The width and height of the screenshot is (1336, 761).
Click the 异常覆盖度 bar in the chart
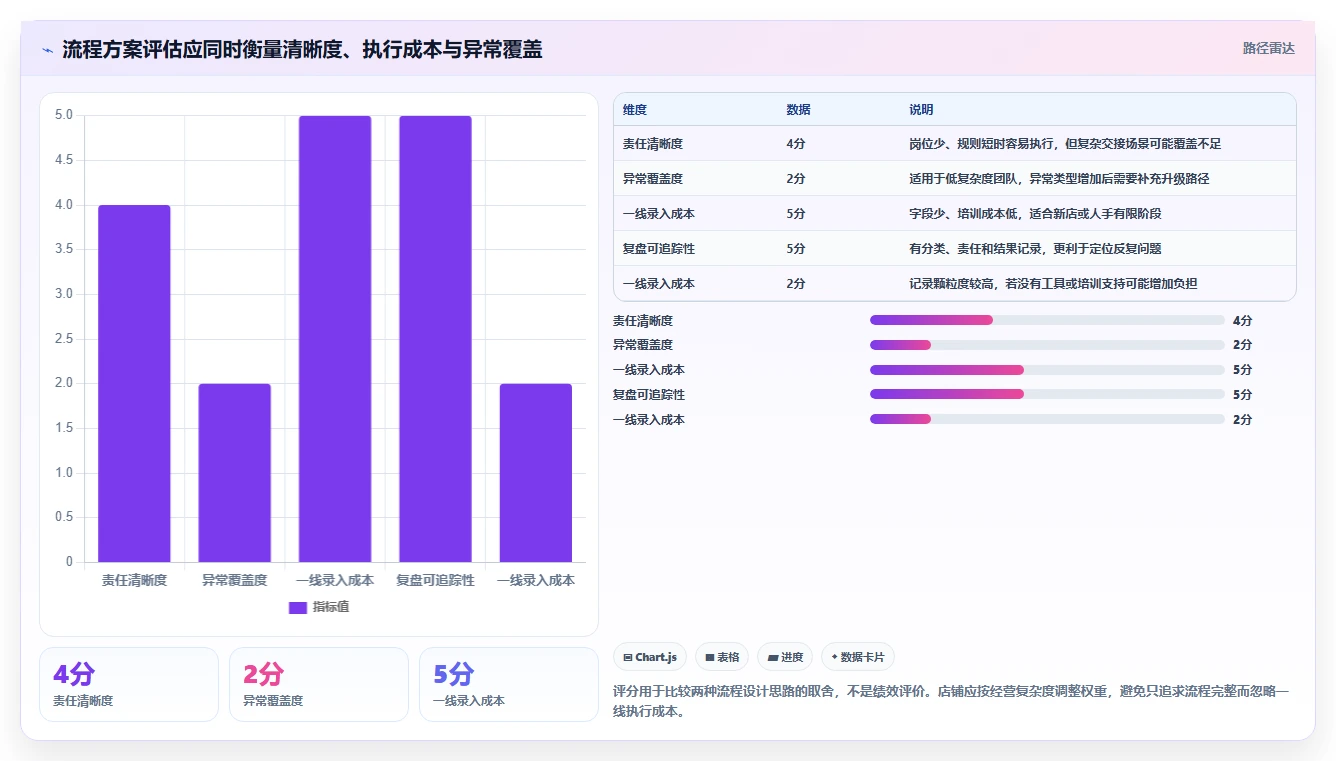[x=235, y=473]
